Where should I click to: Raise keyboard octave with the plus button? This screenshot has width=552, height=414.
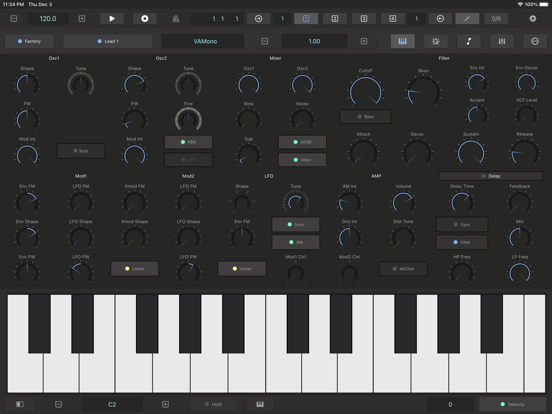(x=165, y=404)
